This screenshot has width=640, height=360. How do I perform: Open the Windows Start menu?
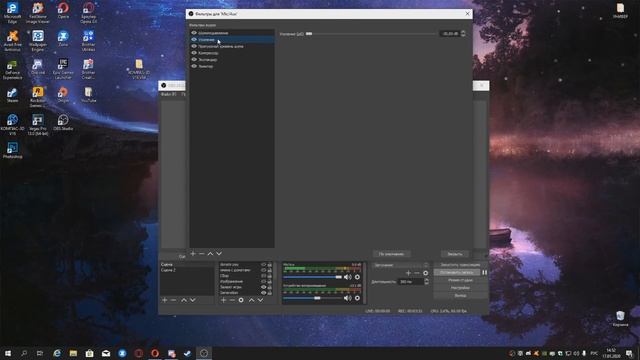pos(8,353)
